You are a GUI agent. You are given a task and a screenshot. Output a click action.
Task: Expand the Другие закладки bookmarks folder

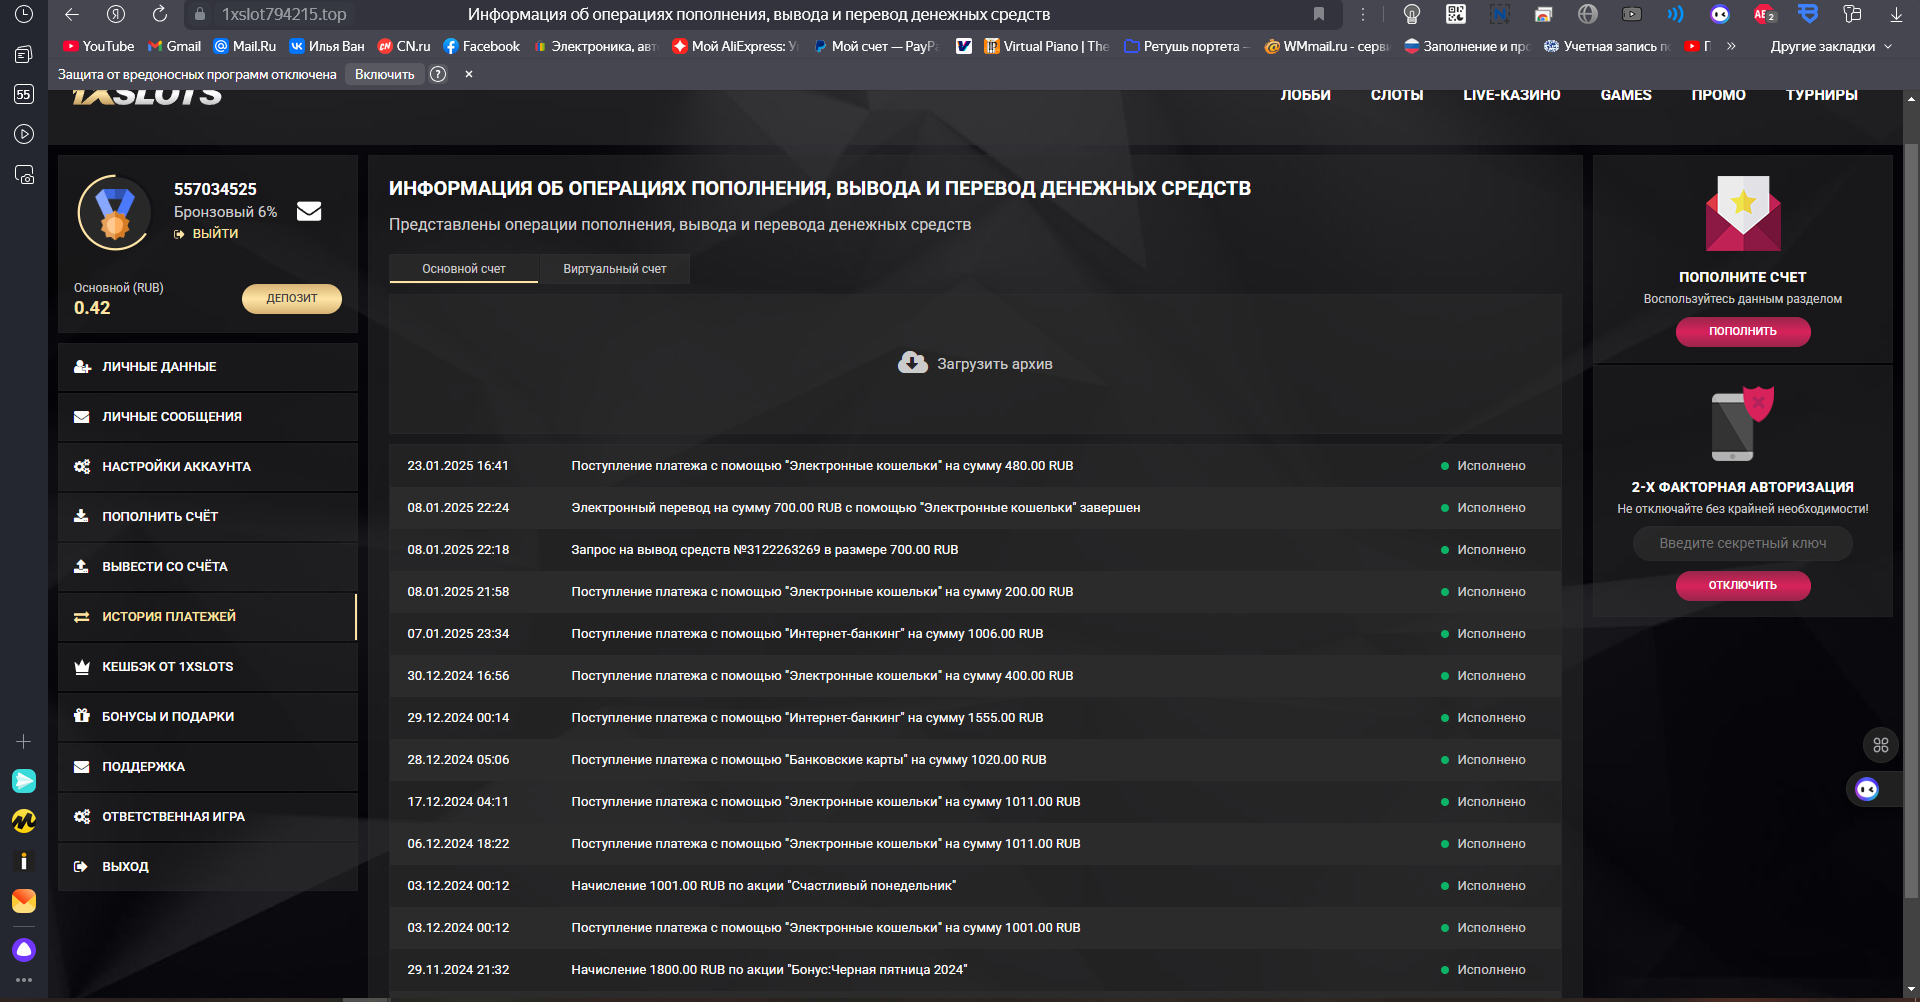tap(1830, 46)
